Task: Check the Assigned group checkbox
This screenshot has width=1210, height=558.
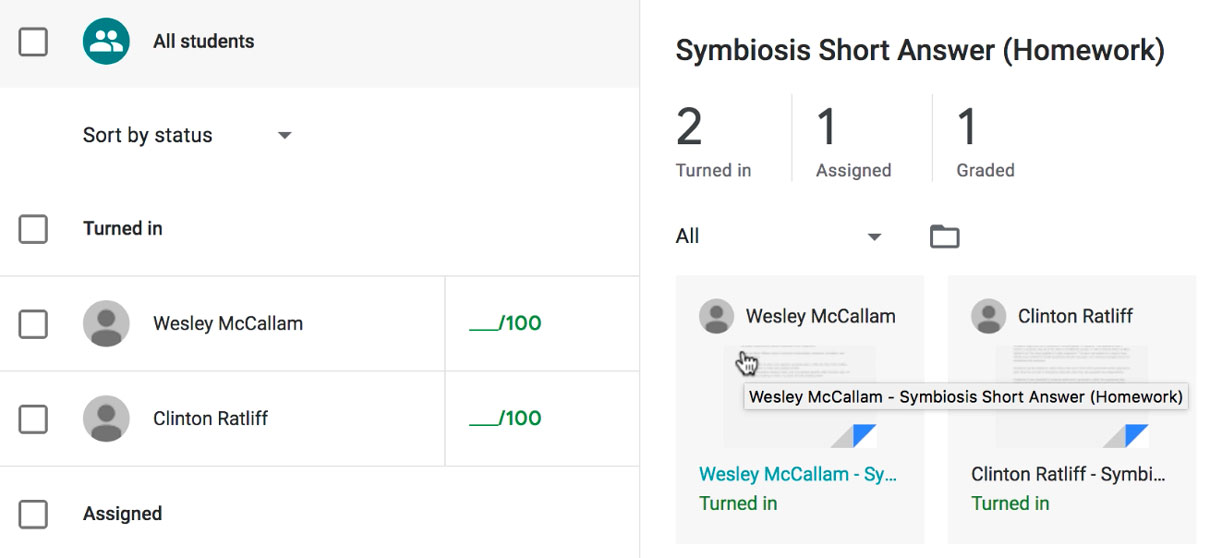Action: point(33,514)
